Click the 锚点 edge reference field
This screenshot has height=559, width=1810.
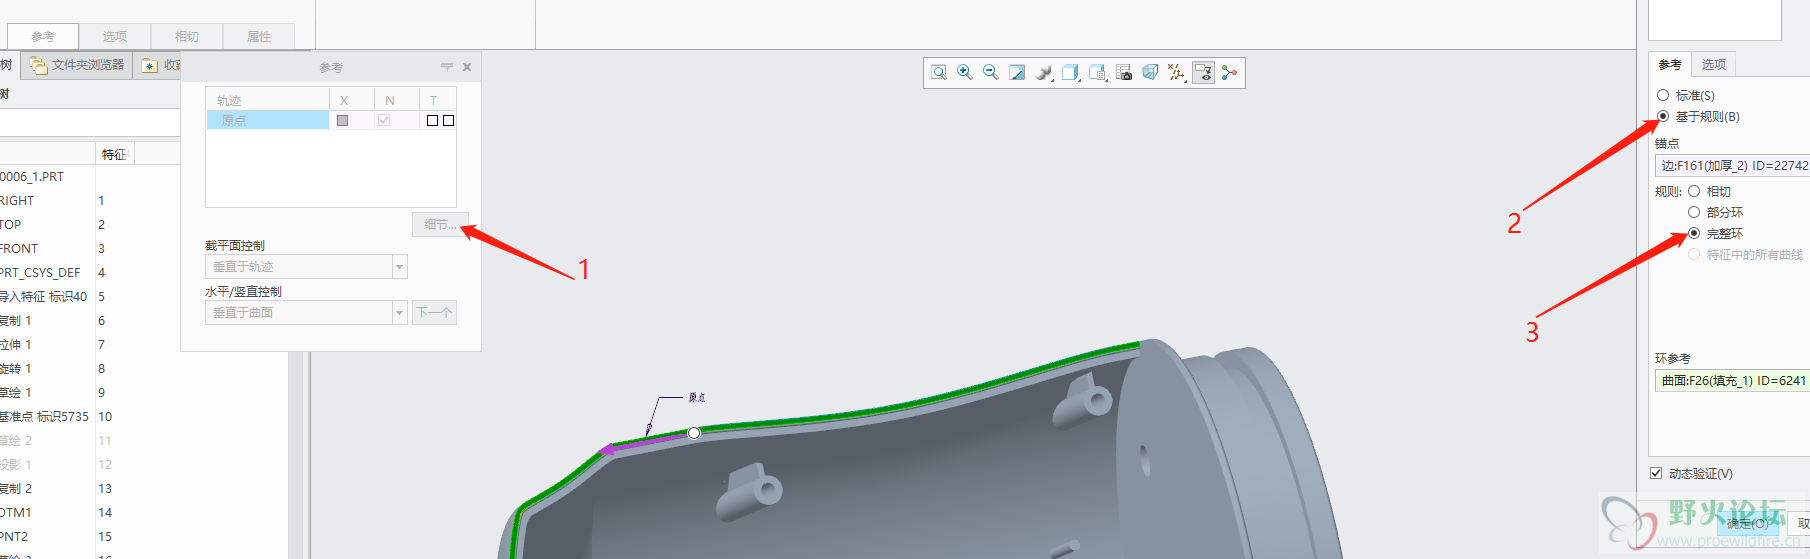pos(1732,165)
